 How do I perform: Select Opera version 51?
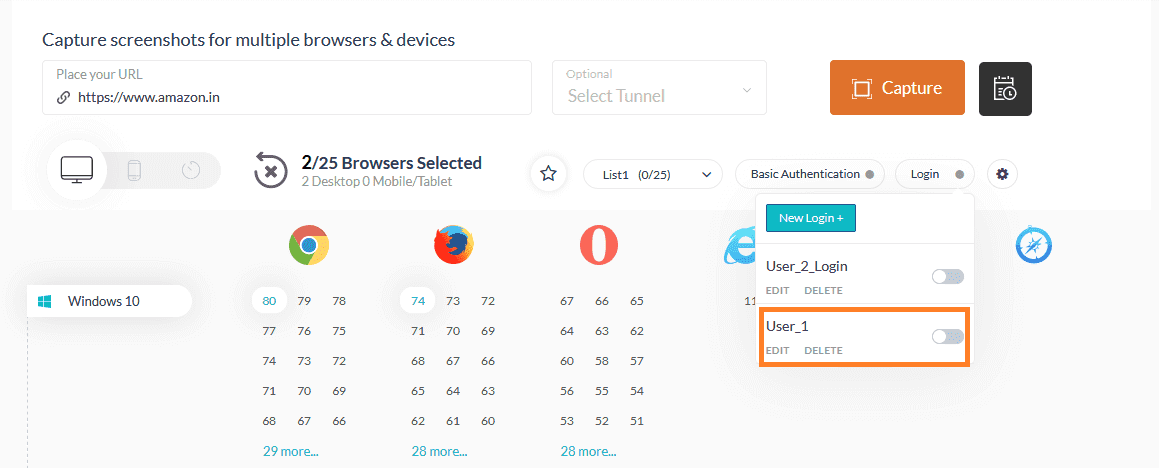click(x=636, y=421)
